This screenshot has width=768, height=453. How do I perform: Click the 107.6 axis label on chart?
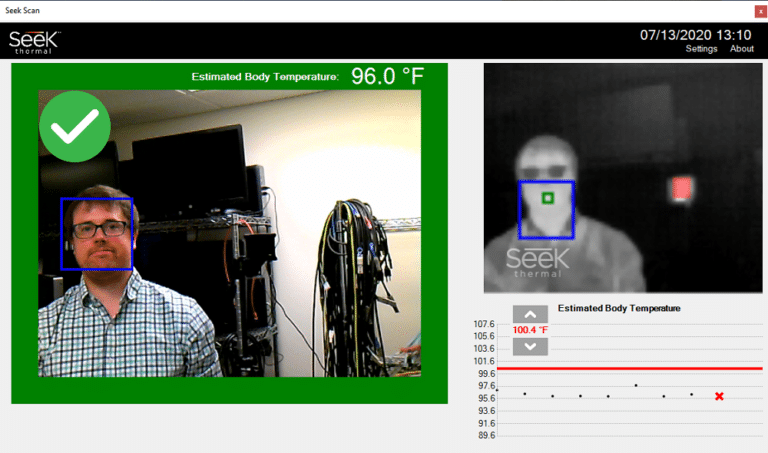click(x=484, y=324)
